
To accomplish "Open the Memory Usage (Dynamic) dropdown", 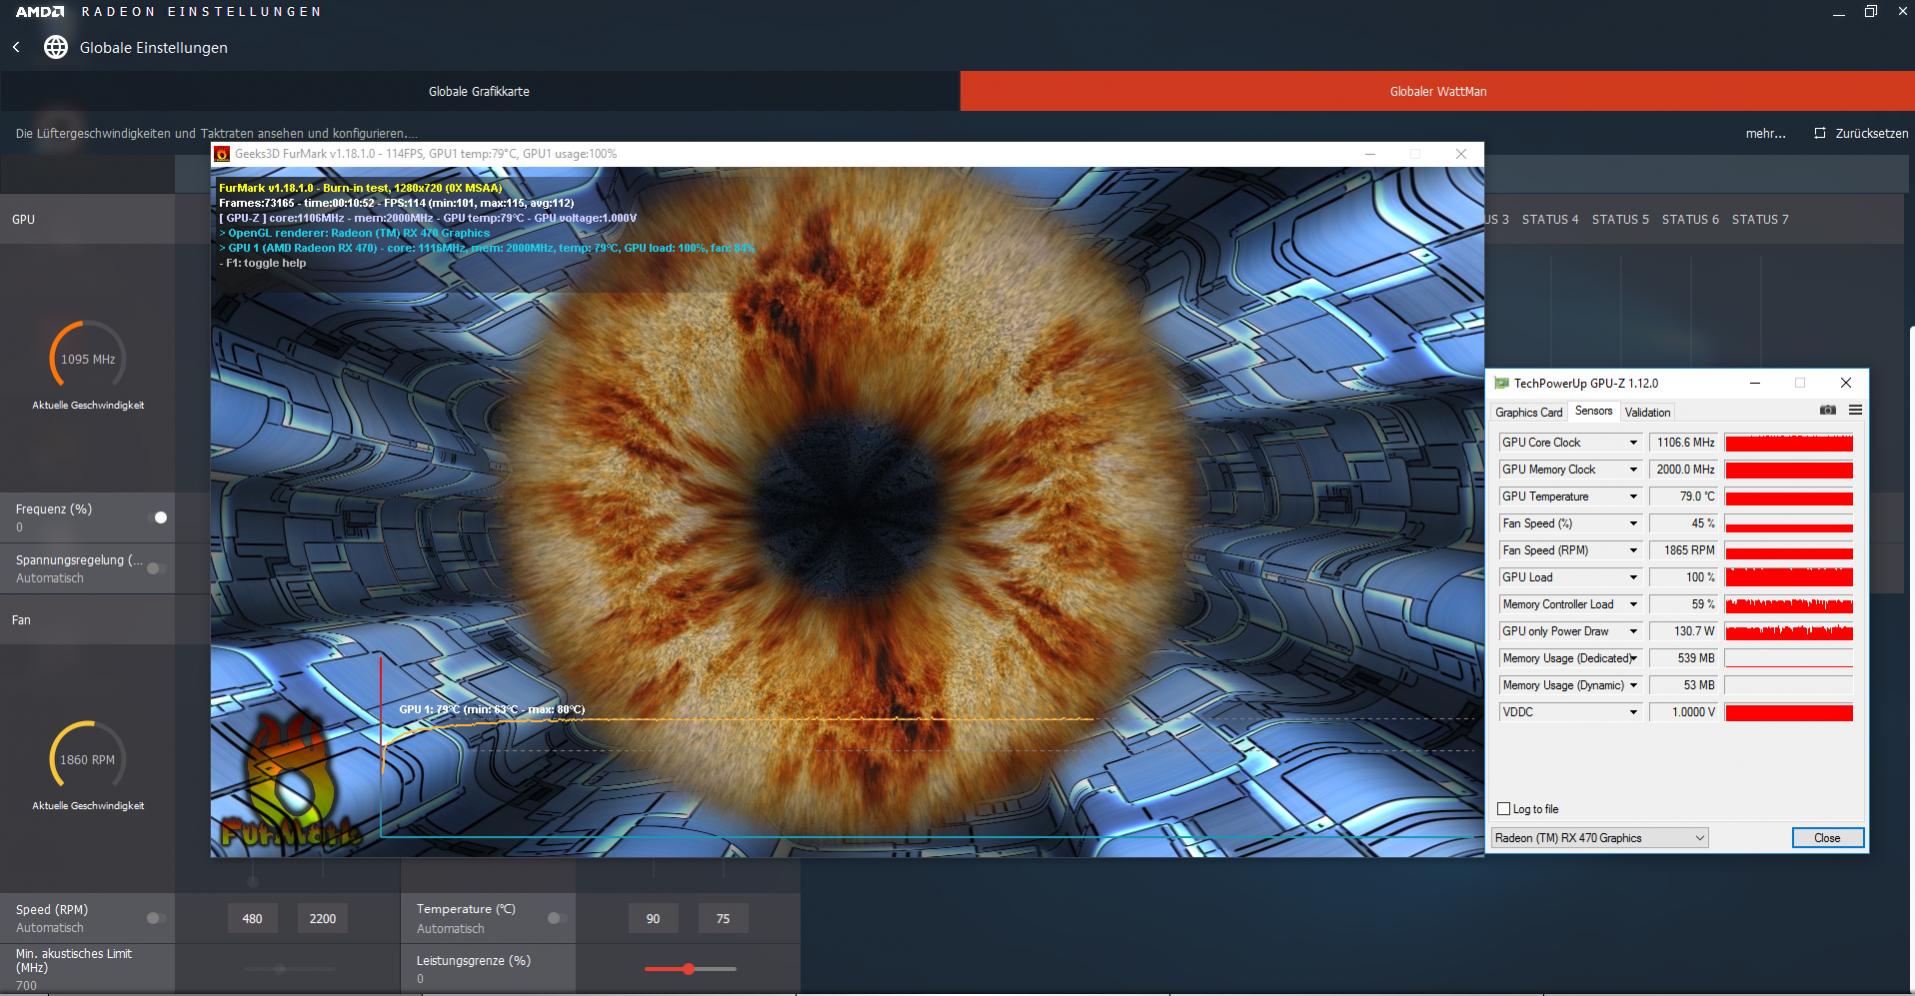I will coord(1634,685).
